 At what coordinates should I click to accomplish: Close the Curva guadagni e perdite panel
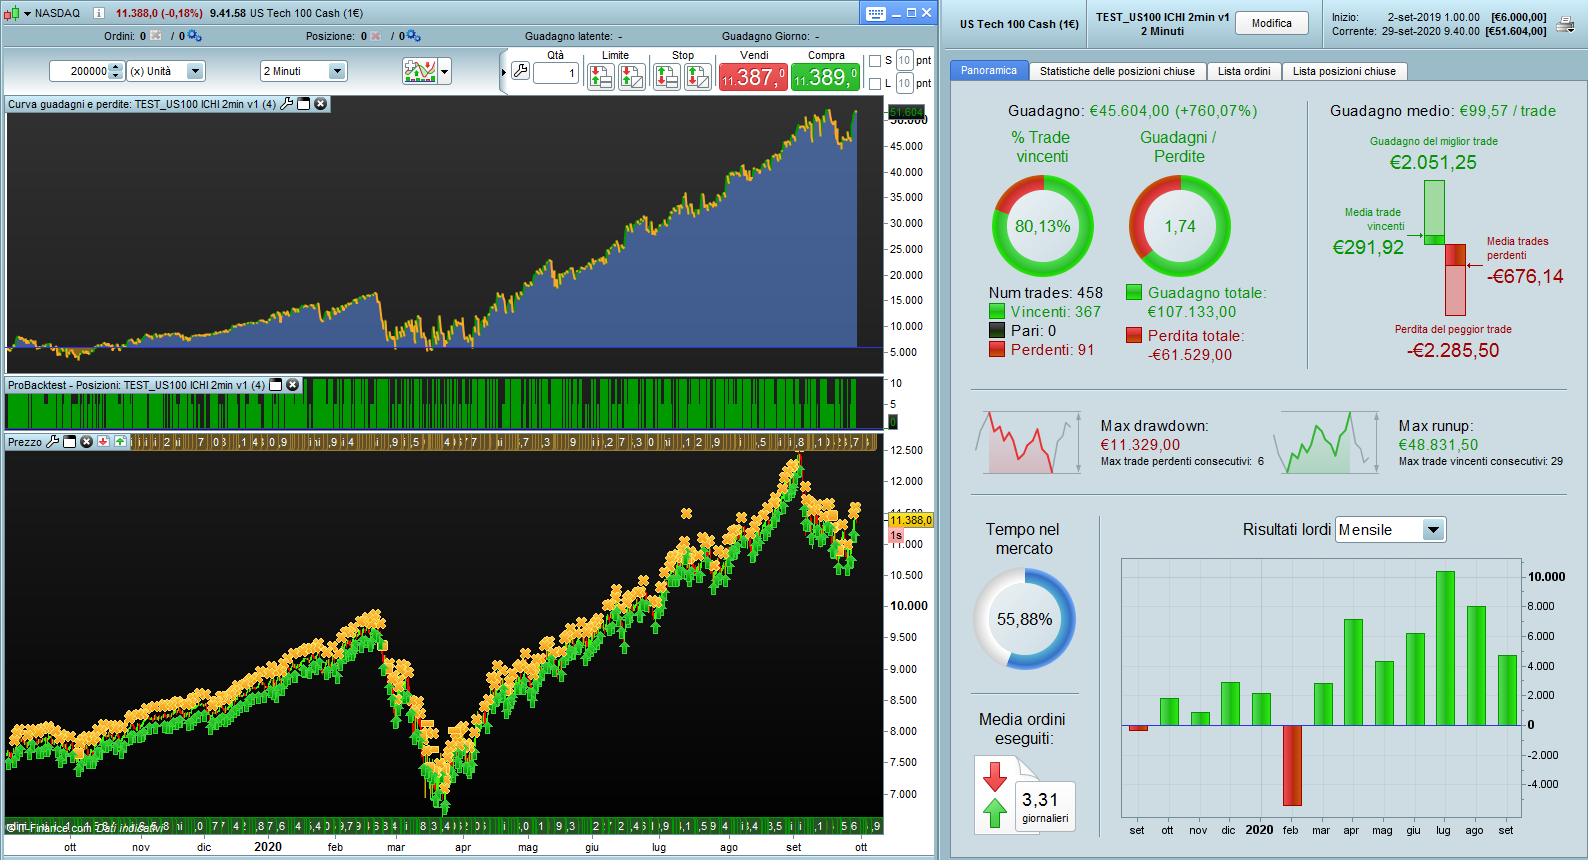tap(320, 104)
